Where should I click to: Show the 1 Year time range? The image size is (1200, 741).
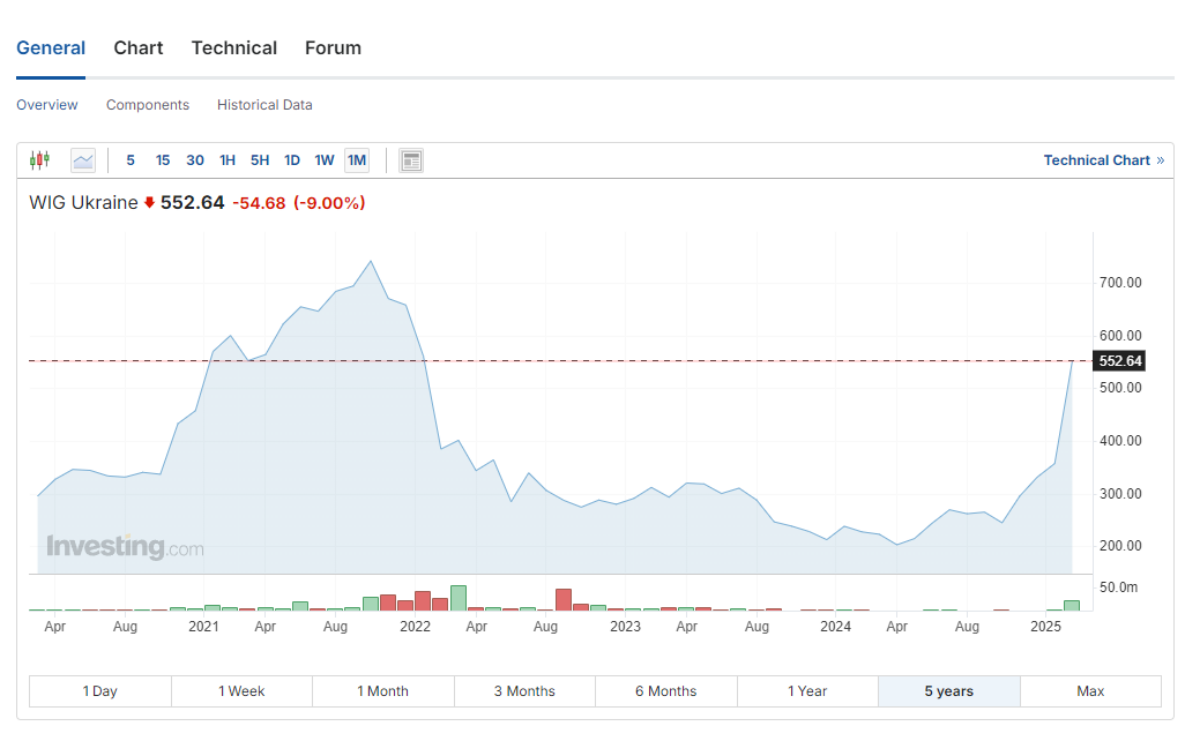tap(807, 691)
